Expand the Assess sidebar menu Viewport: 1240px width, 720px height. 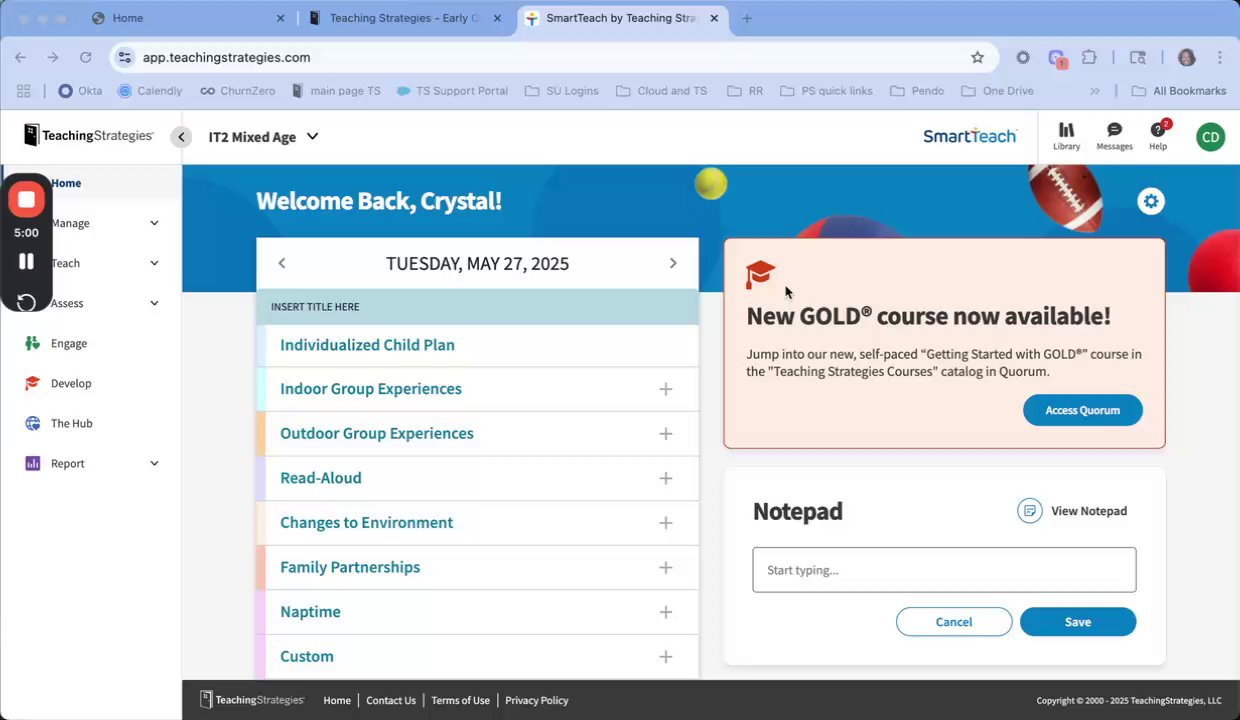(x=154, y=303)
